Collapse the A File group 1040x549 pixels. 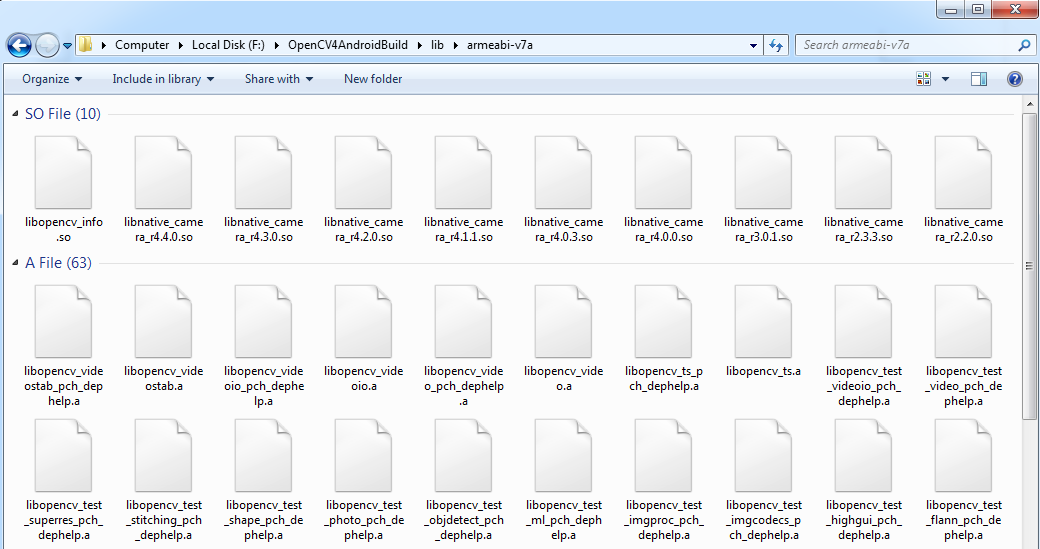[x=15, y=263]
